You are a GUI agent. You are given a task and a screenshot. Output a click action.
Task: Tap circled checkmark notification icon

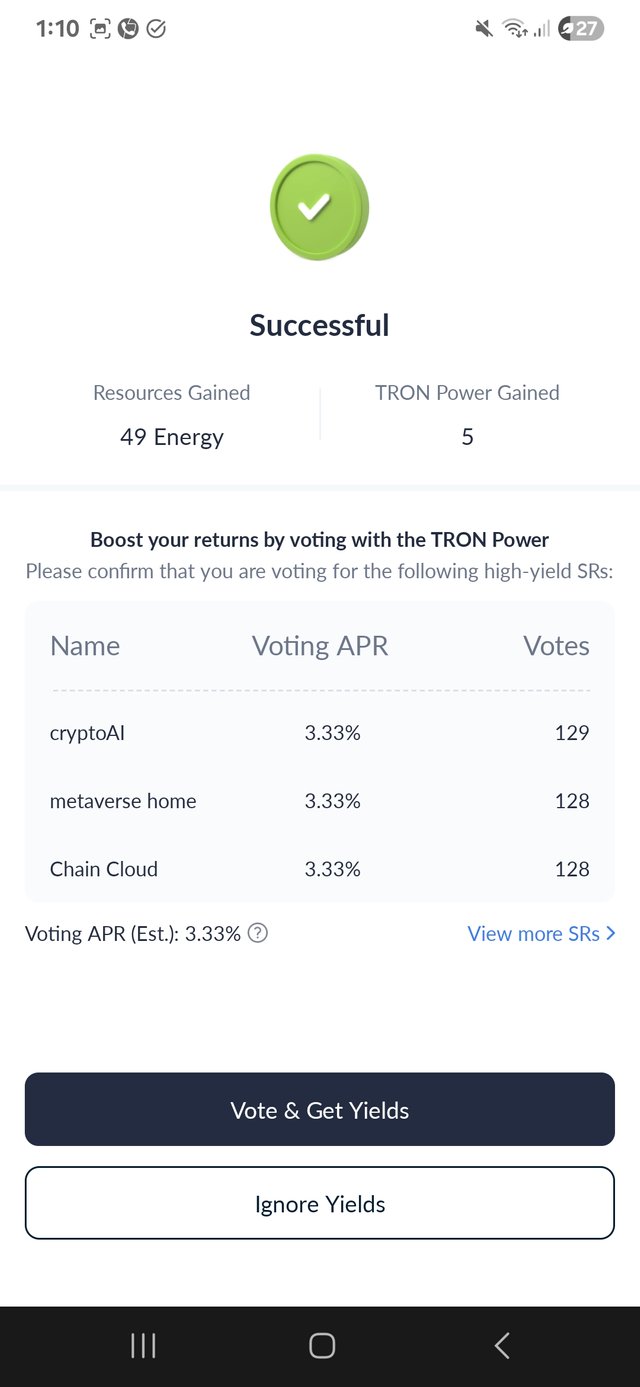(156, 29)
